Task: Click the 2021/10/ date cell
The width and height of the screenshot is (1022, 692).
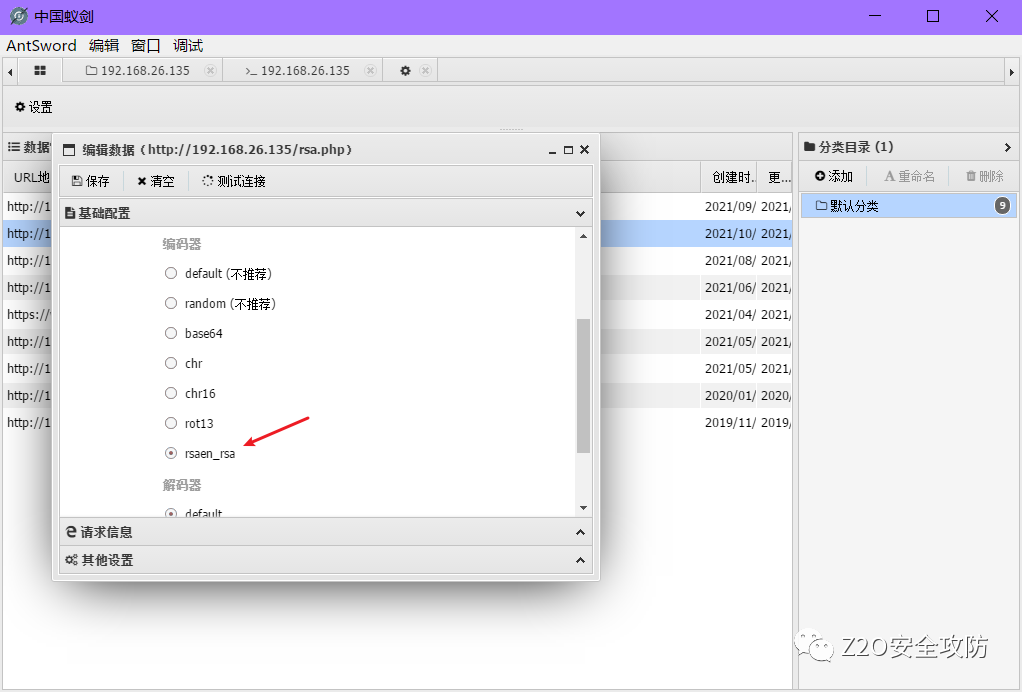Action: pos(730,233)
